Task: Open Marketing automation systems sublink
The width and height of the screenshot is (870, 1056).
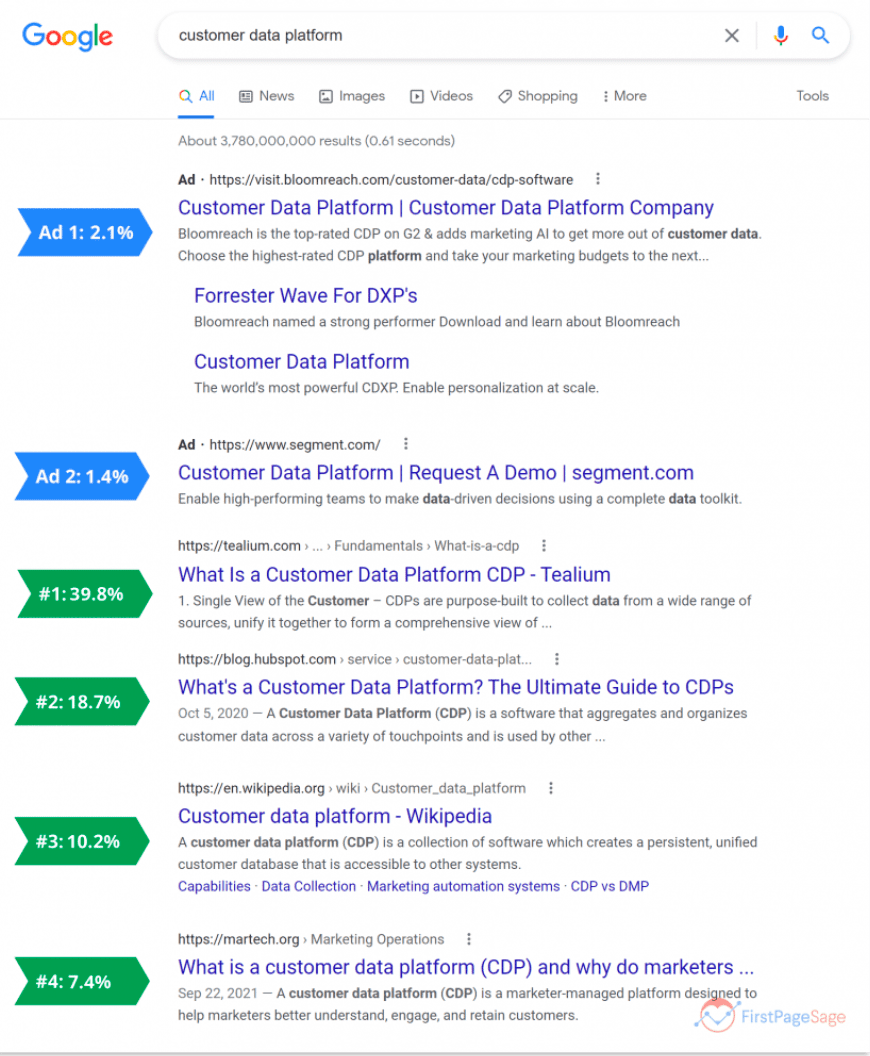Action: pos(463,887)
